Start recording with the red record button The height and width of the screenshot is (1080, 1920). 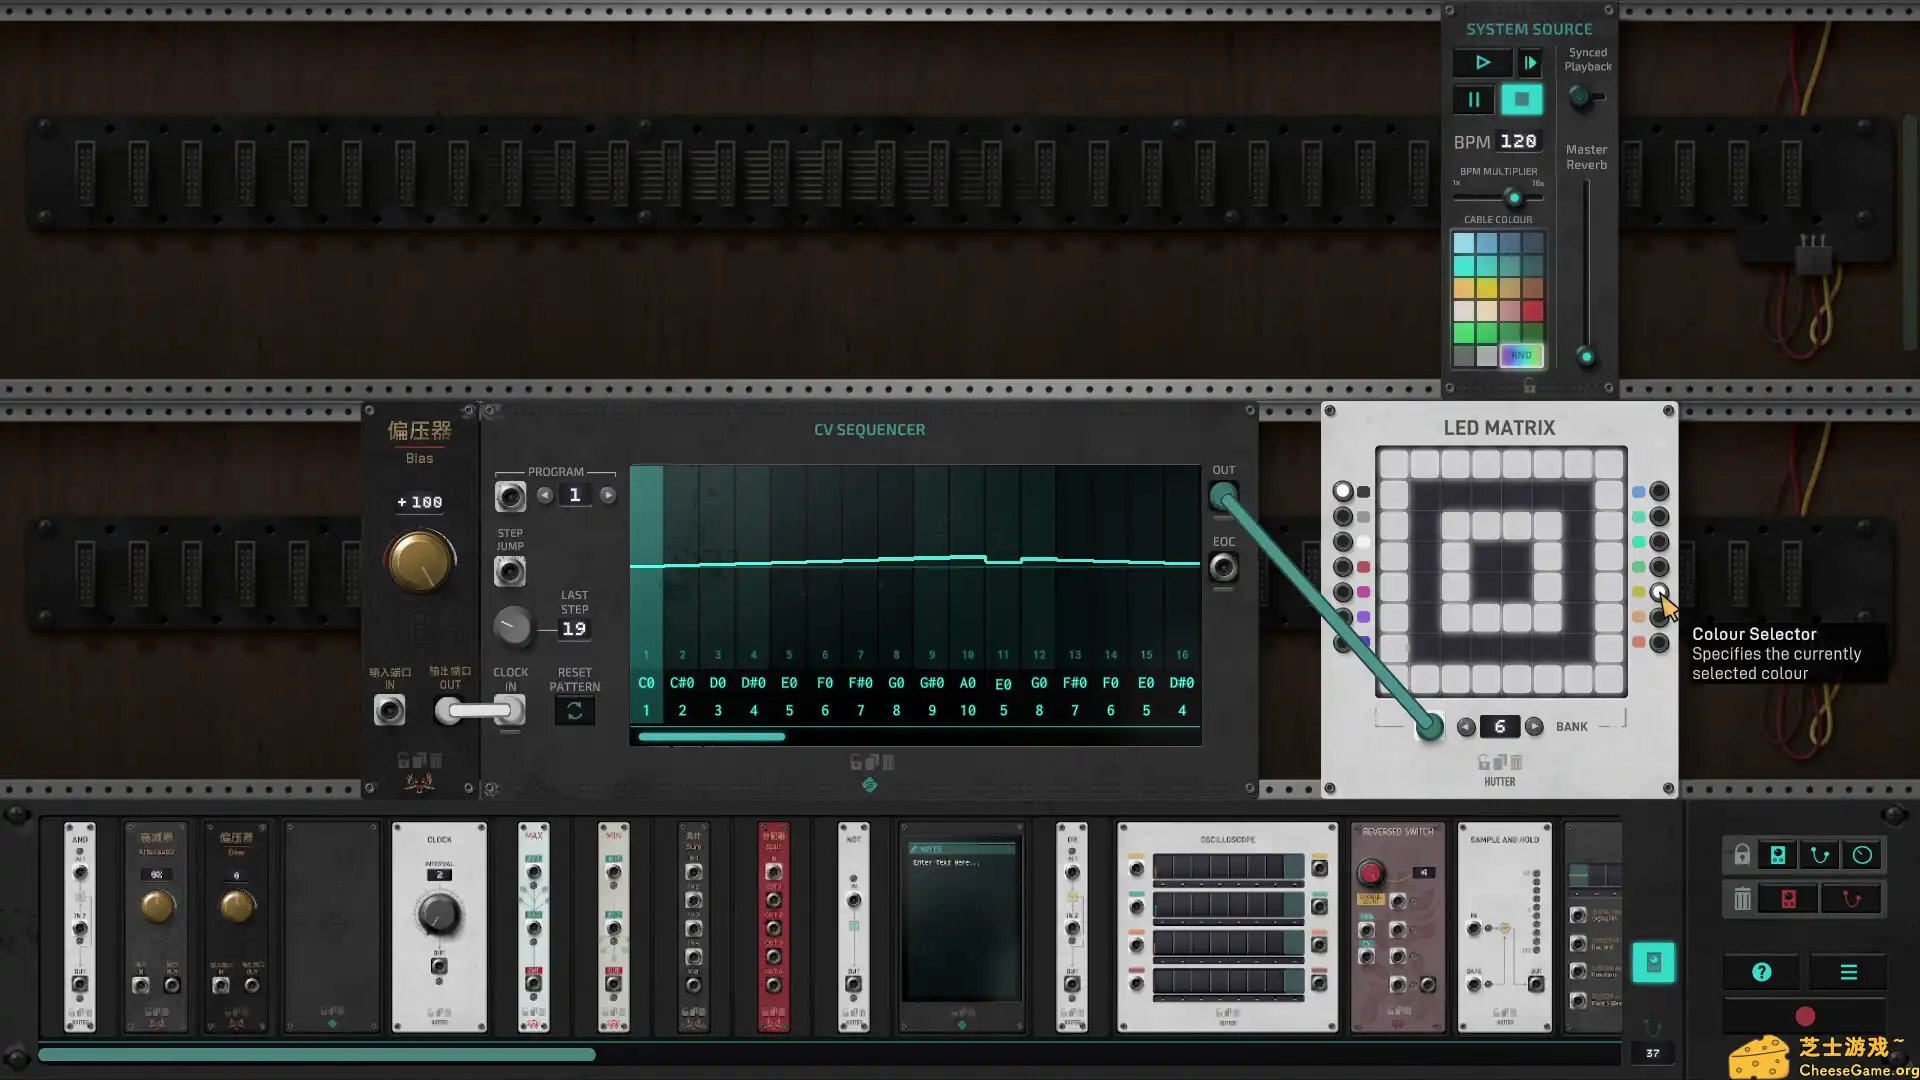(1803, 1016)
